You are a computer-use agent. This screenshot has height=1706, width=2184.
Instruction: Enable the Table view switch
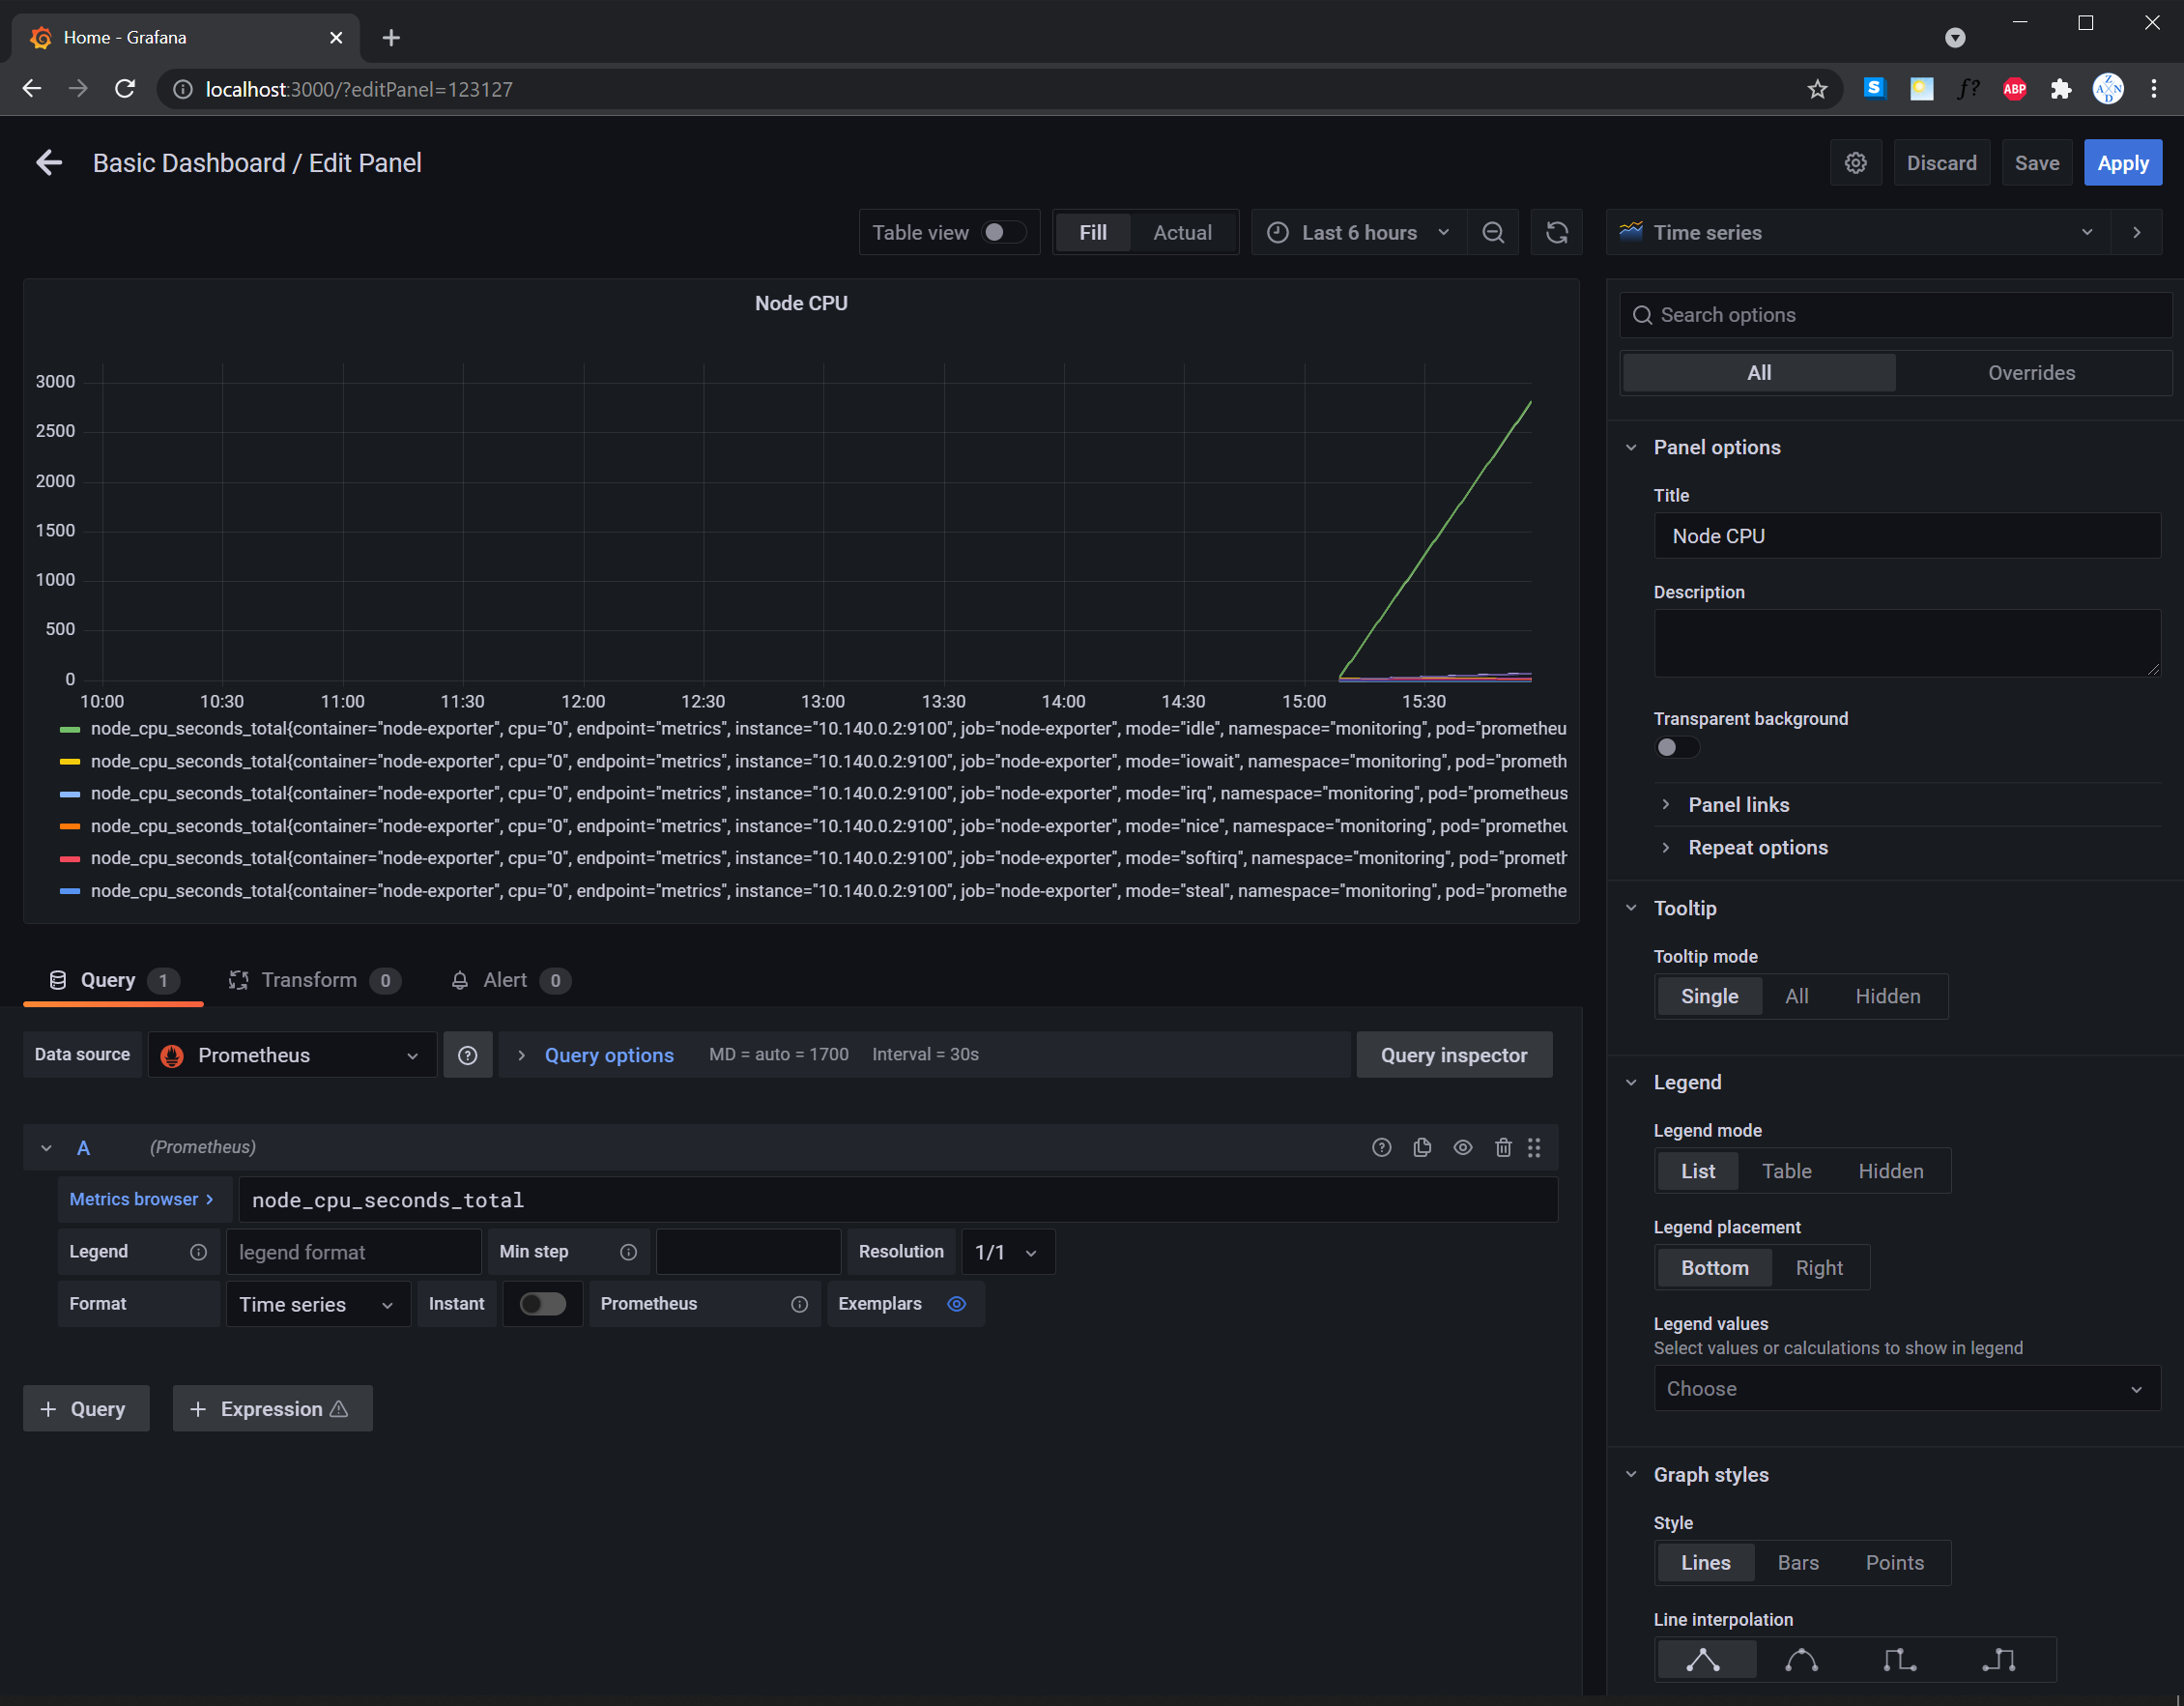tap(1003, 232)
